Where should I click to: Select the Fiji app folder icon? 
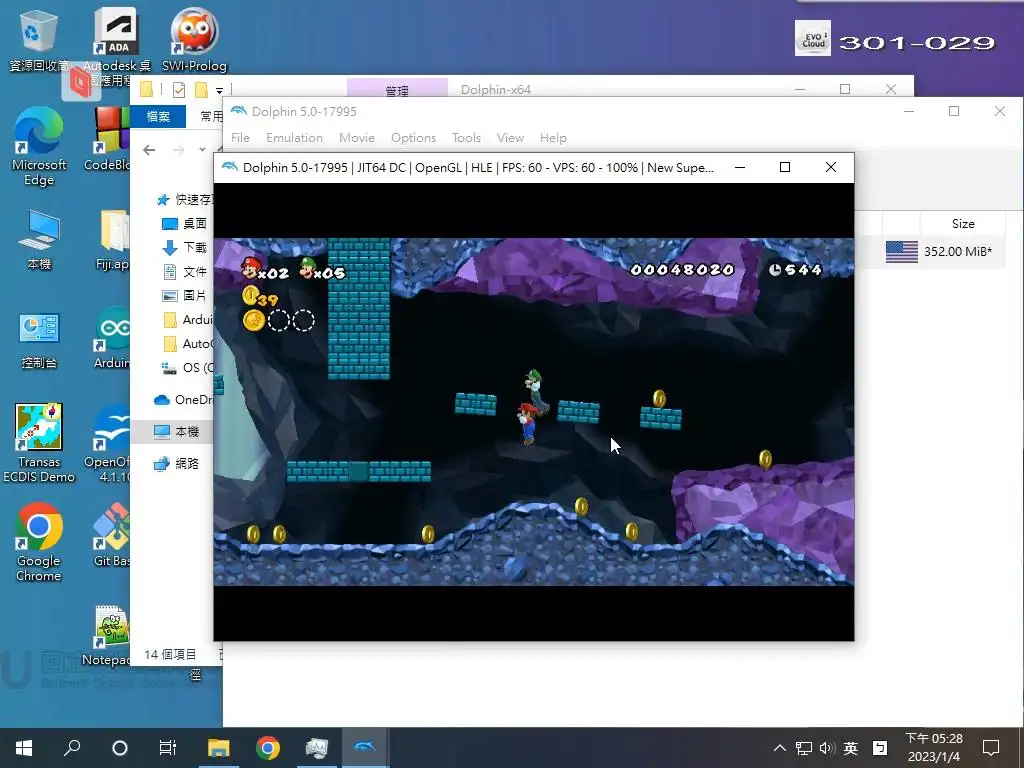click(x=114, y=240)
